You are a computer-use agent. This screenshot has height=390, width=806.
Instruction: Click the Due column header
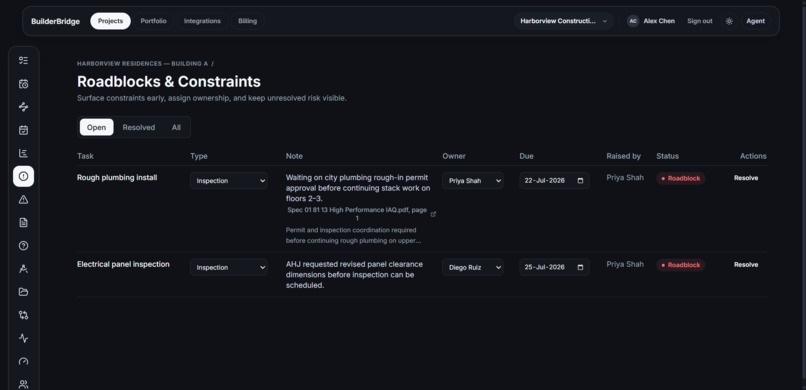[526, 156]
